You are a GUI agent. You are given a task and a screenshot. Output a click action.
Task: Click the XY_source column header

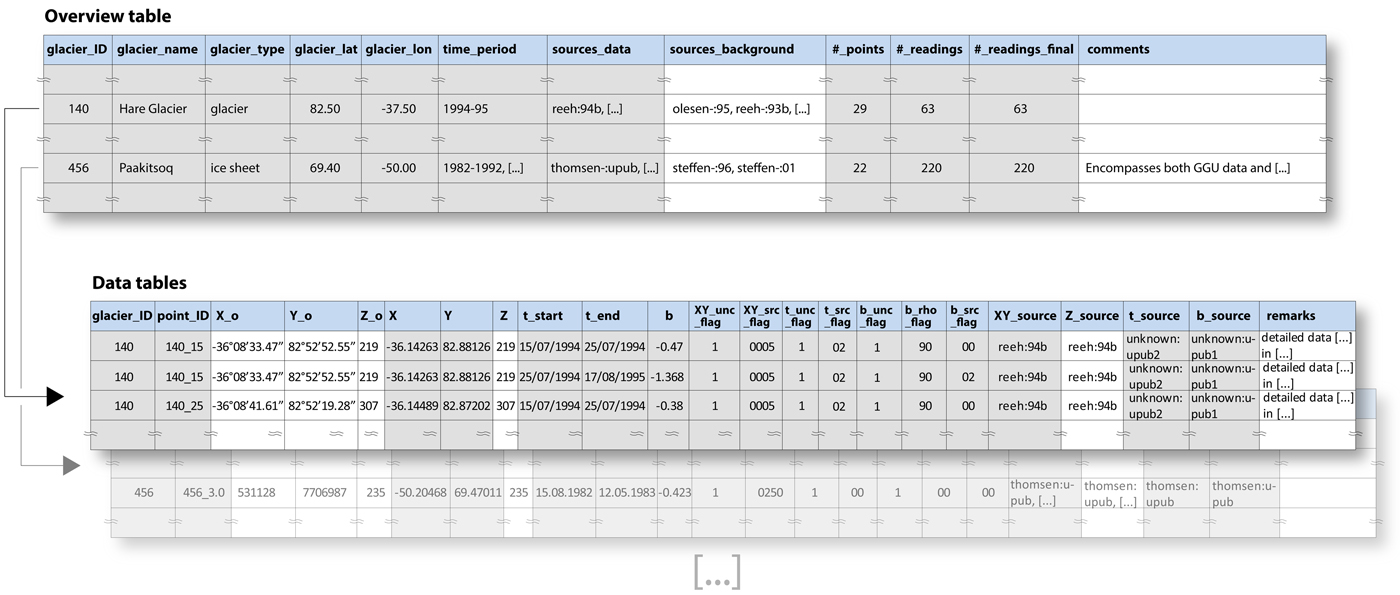pyautogui.click(x=1024, y=315)
